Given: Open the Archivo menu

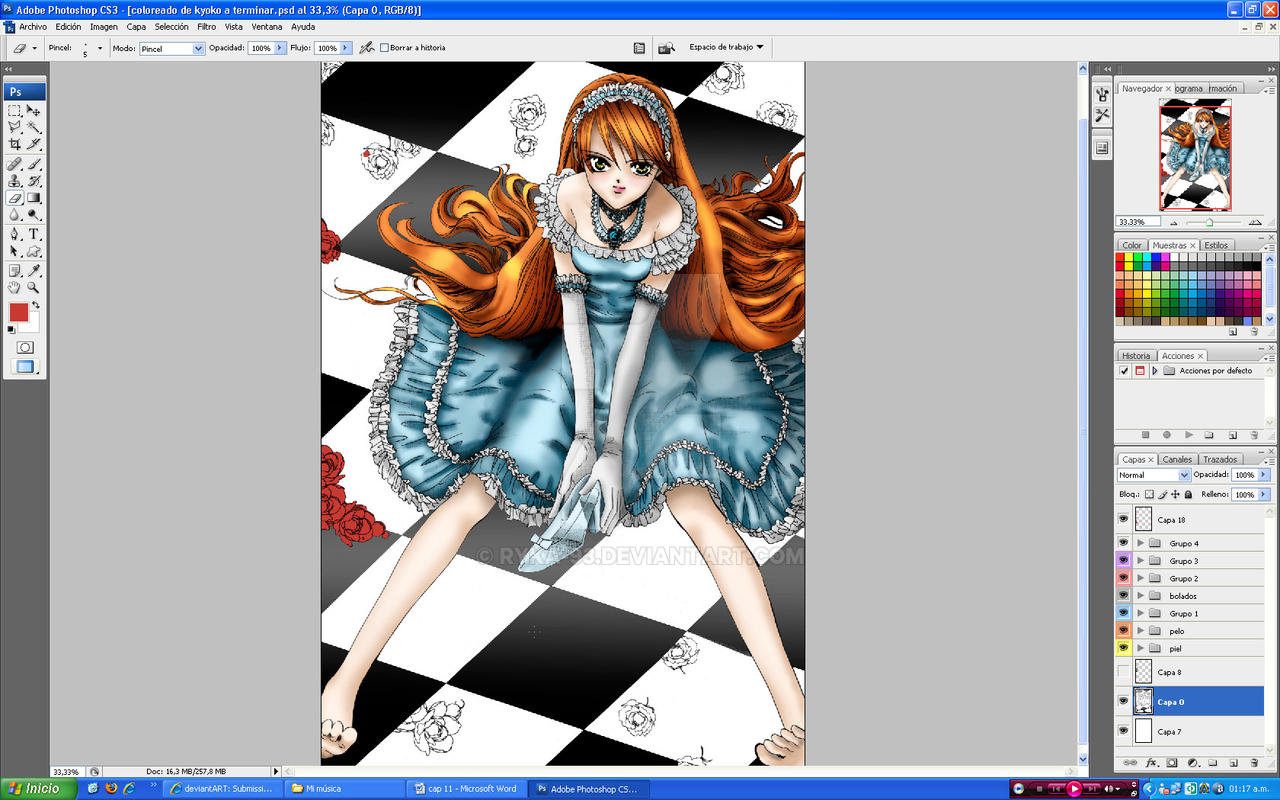Looking at the screenshot, I should pos(33,27).
